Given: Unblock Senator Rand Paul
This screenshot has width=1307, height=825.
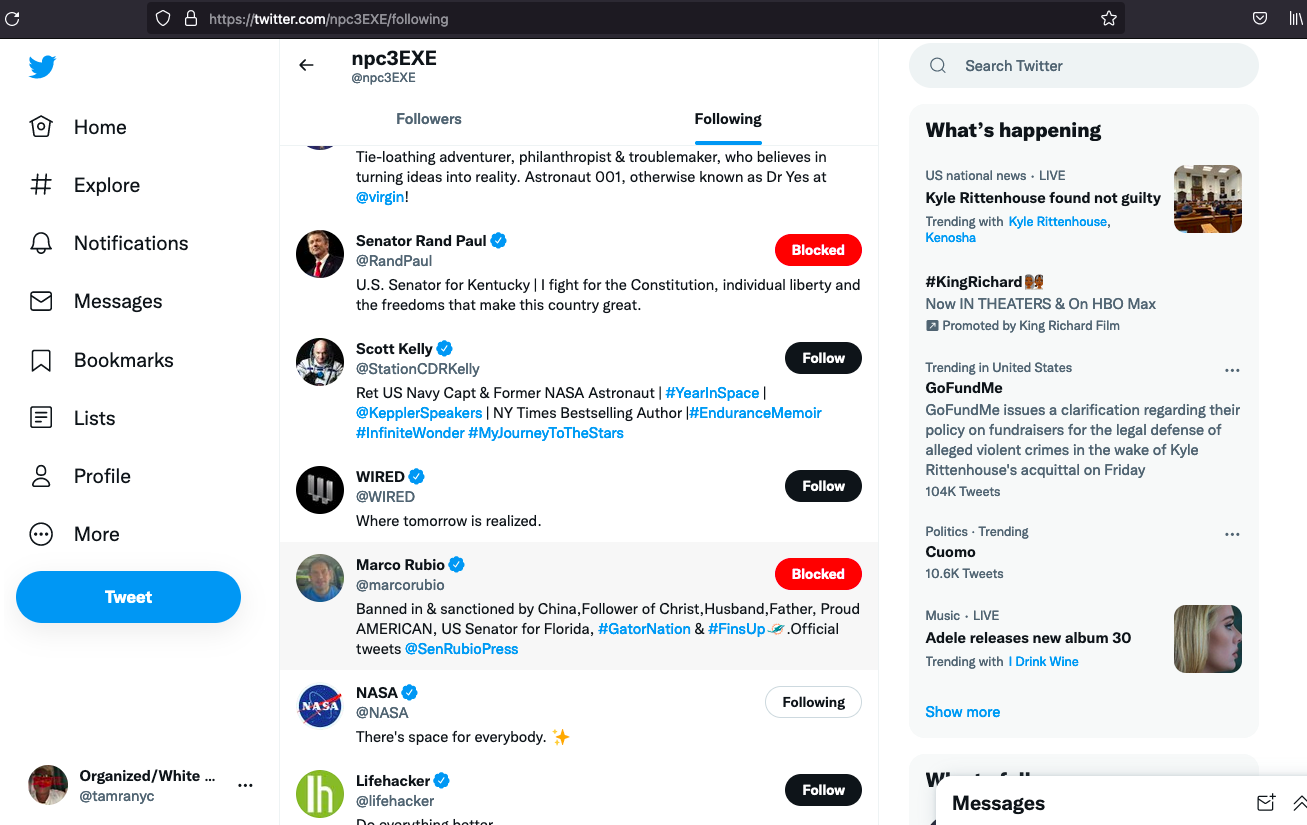Looking at the screenshot, I should coord(817,250).
